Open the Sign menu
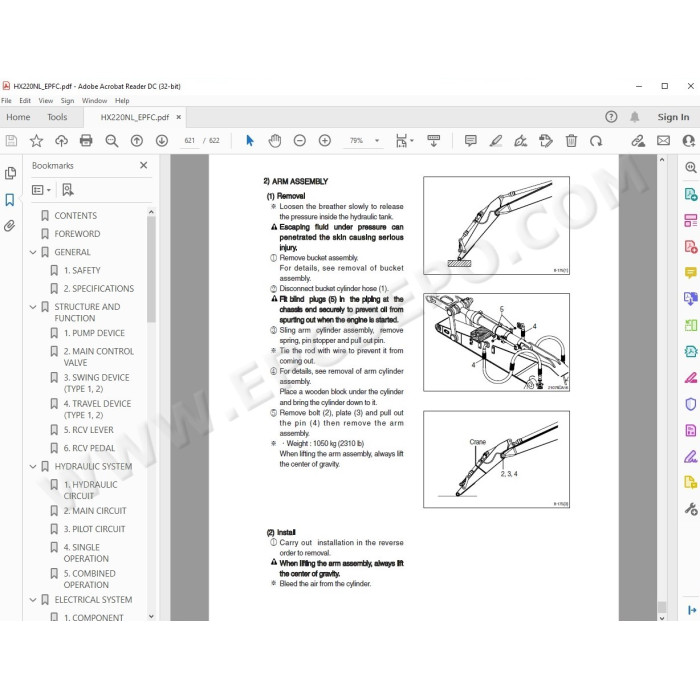 [67, 100]
